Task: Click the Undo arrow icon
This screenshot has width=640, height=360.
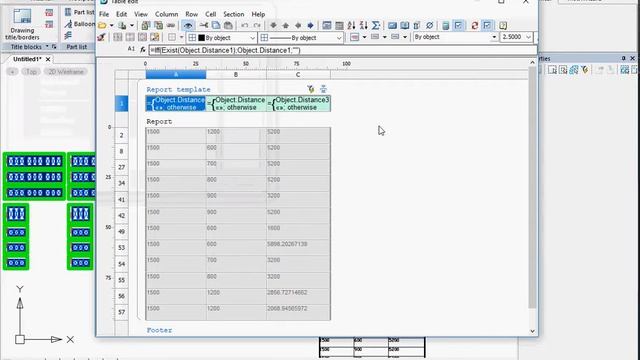Action: tap(244, 26)
